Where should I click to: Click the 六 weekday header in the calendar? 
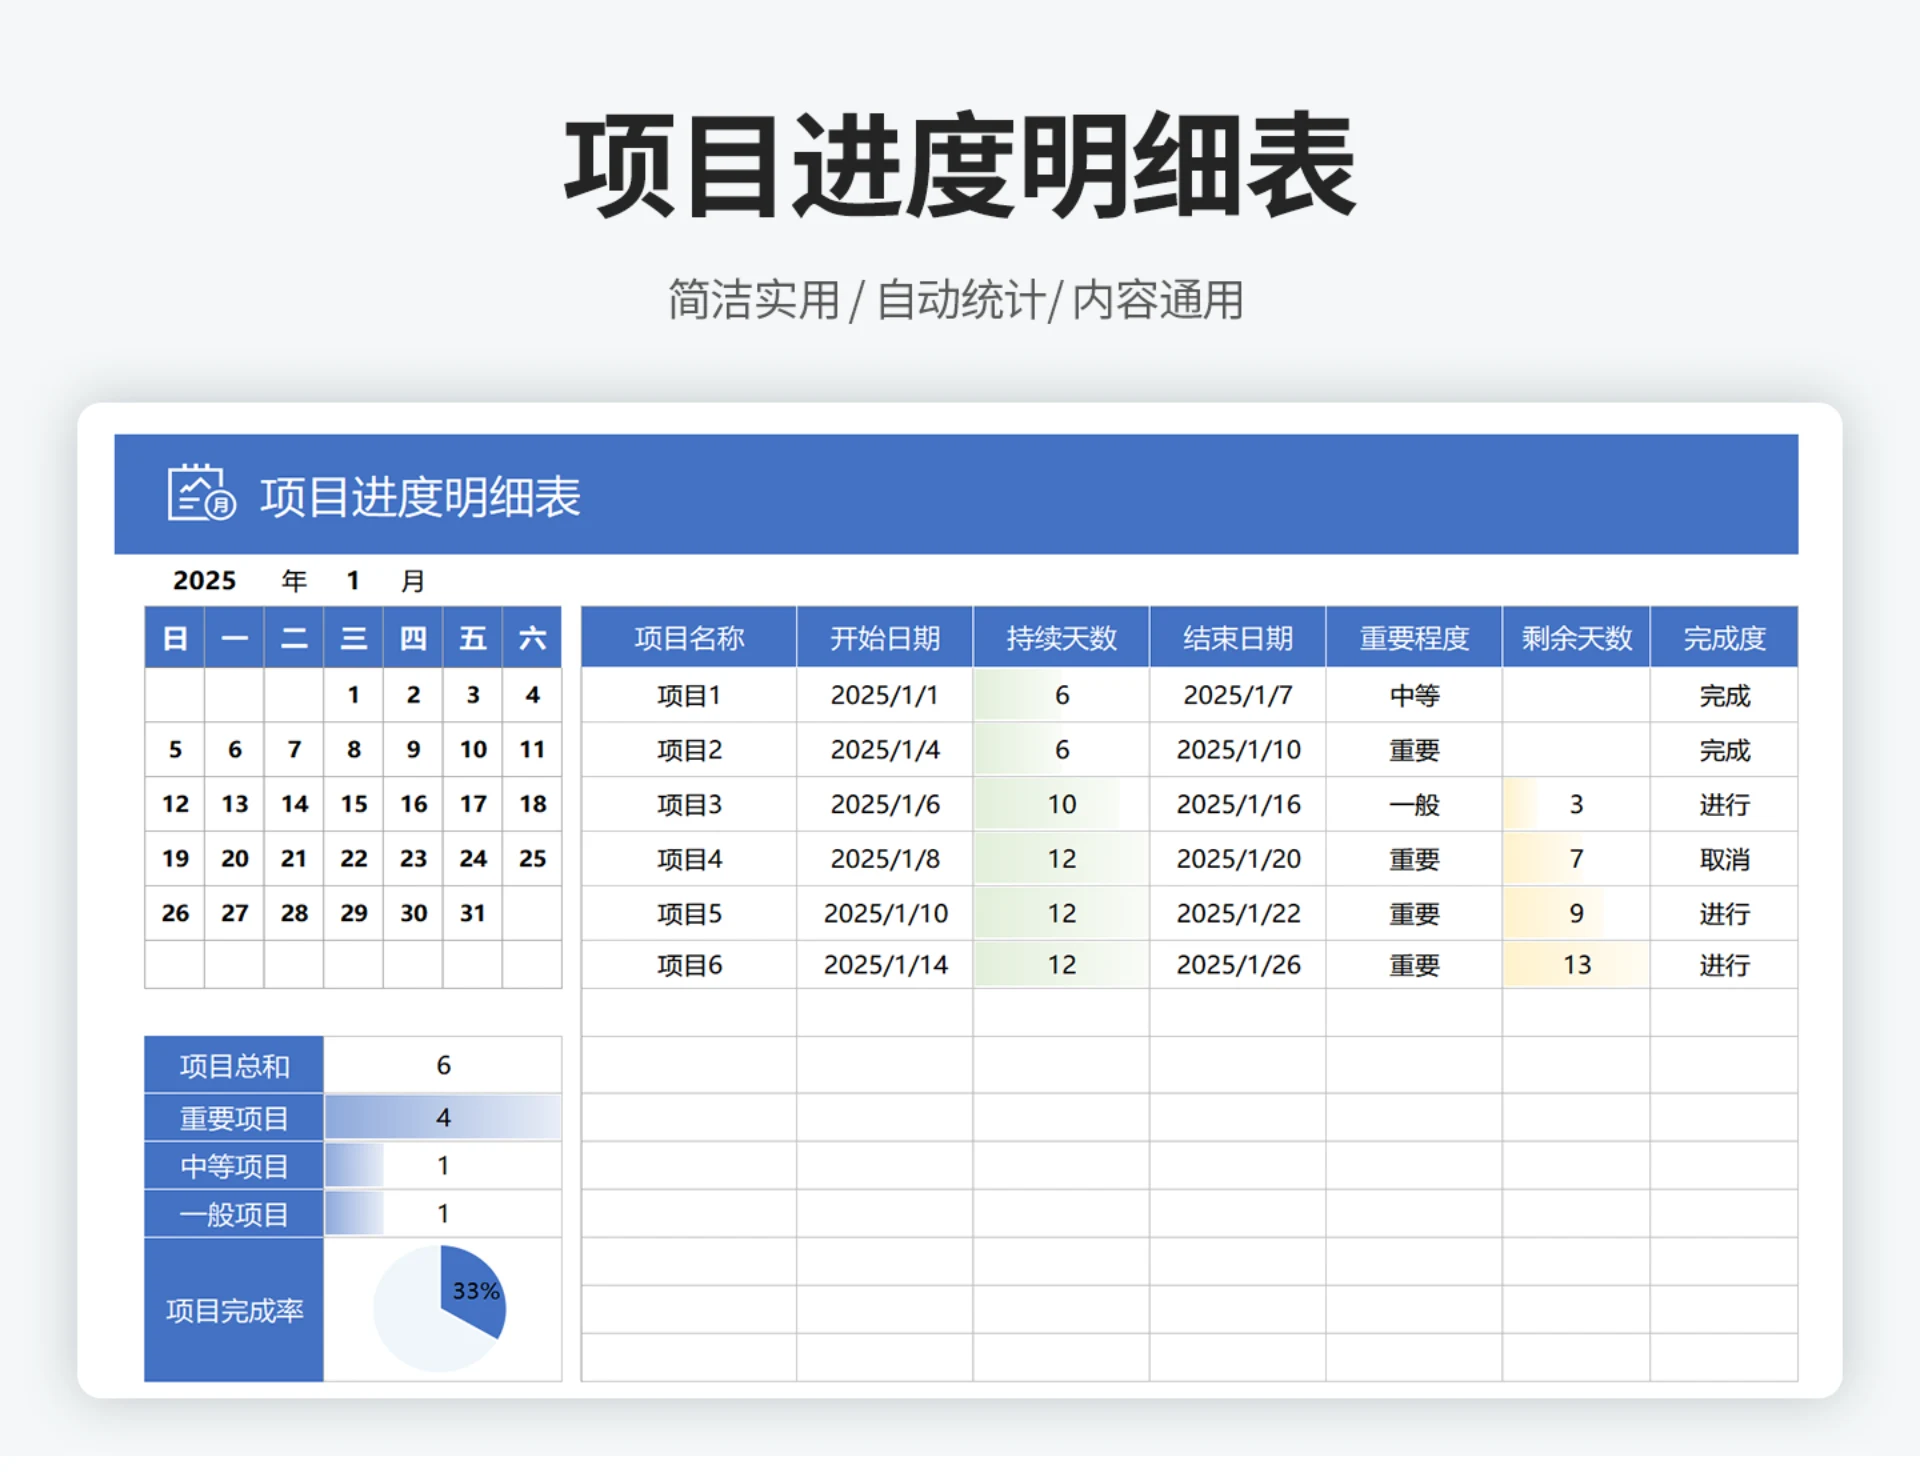click(533, 637)
